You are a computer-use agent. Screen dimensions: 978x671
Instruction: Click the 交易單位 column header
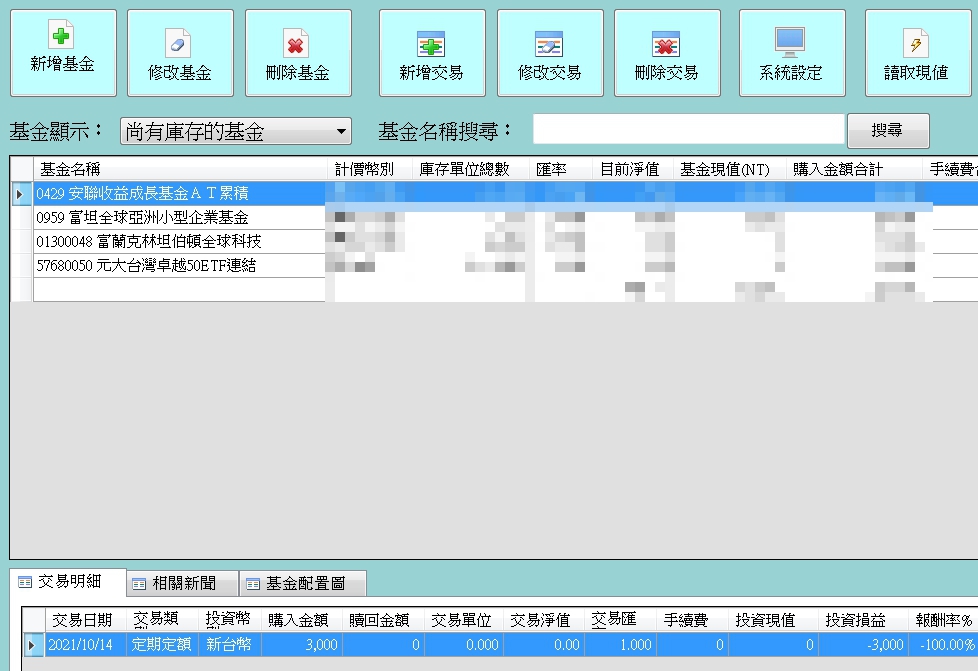click(x=463, y=620)
